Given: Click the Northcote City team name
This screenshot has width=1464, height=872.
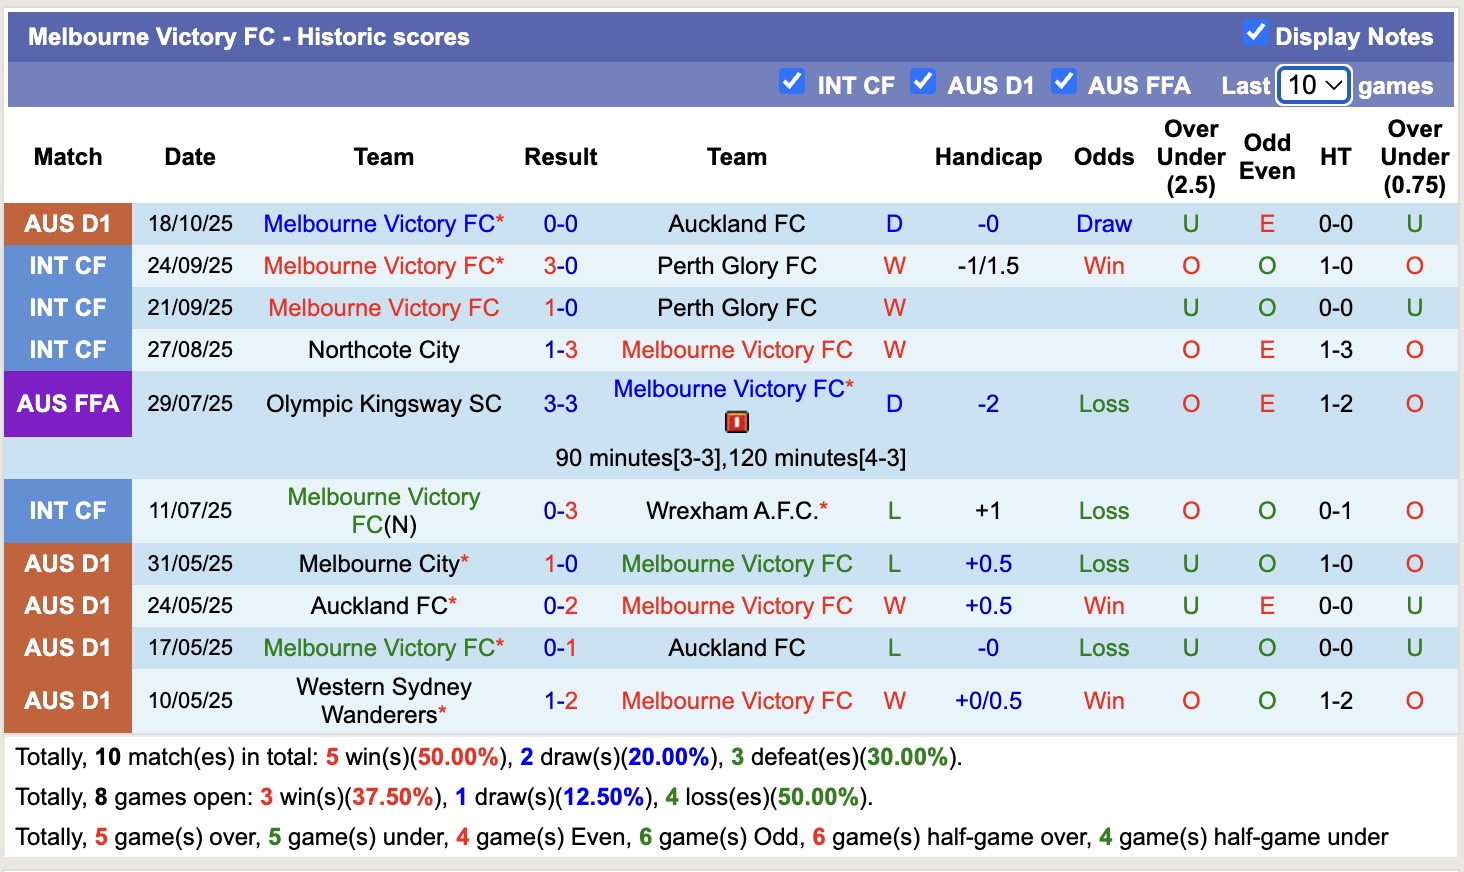Looking at the screenshot, I should [x=383, y=349].
